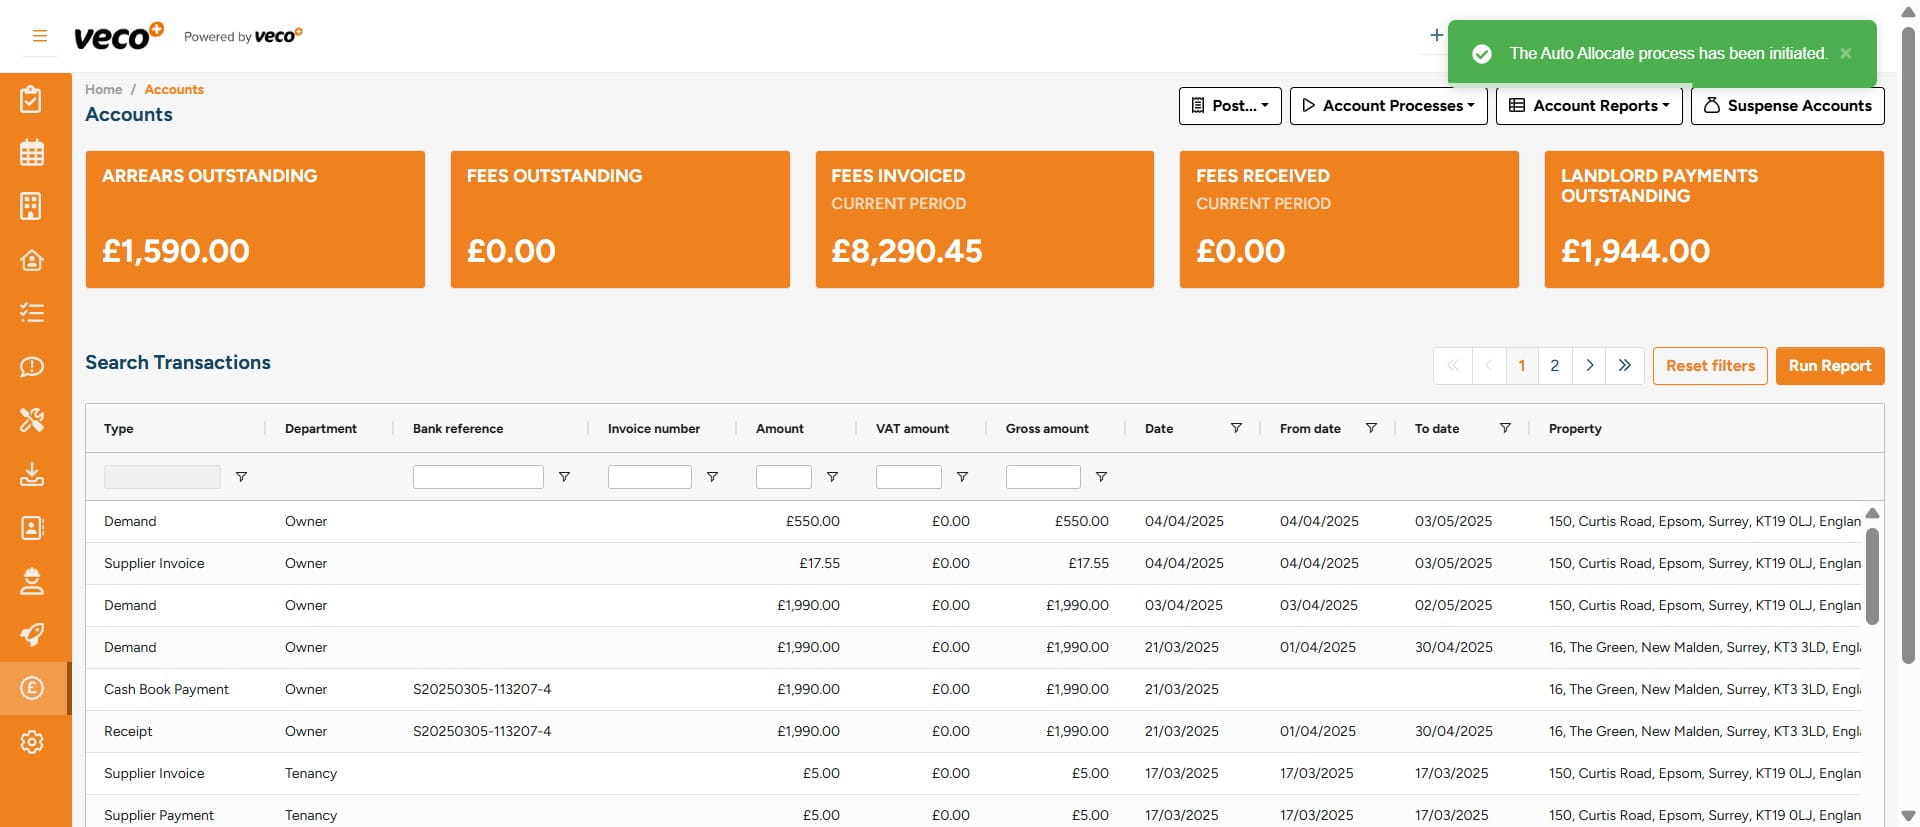Click the Run Report button
This screenshot has width=1920, height=827.
point(1829,366)
